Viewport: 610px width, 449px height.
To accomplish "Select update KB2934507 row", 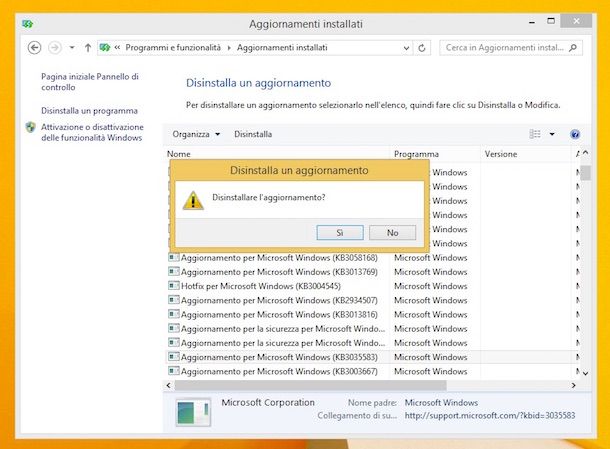I will pyautogui.click(x=373, y=300).
